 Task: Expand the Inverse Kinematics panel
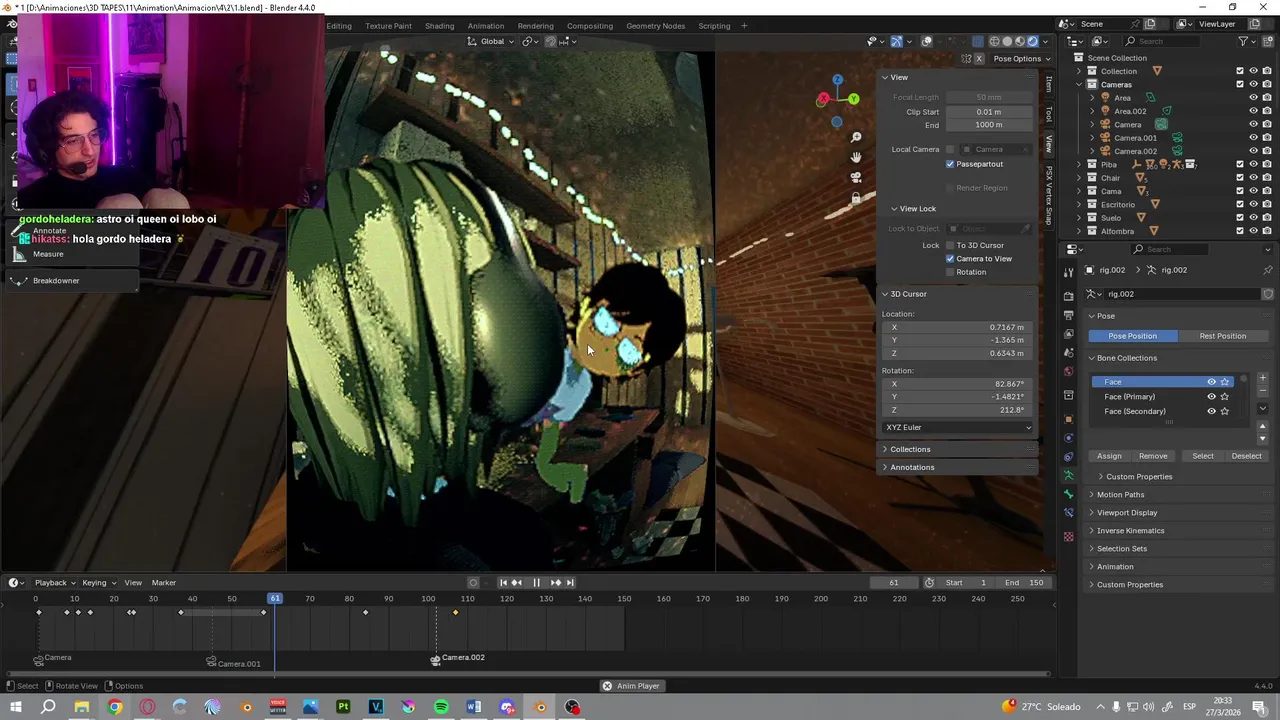[1130, 531]
